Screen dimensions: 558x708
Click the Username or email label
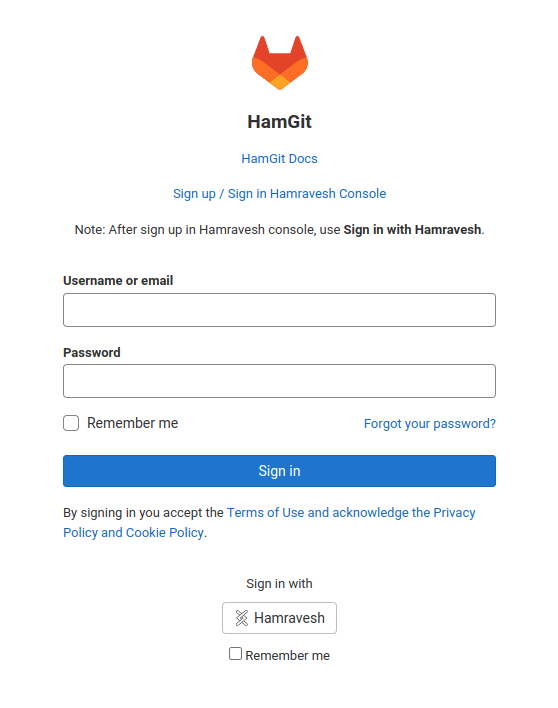click(x=118, y=280)
